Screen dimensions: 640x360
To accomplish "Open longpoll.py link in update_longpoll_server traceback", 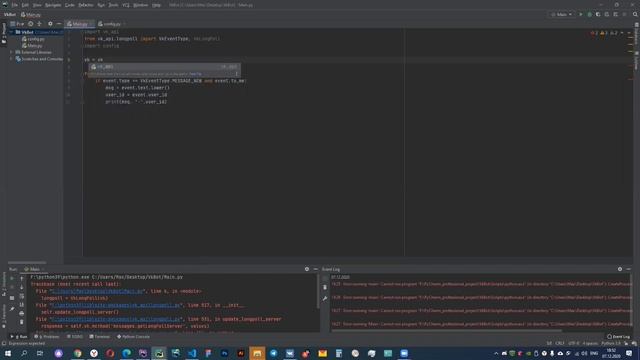I will 116,319.
